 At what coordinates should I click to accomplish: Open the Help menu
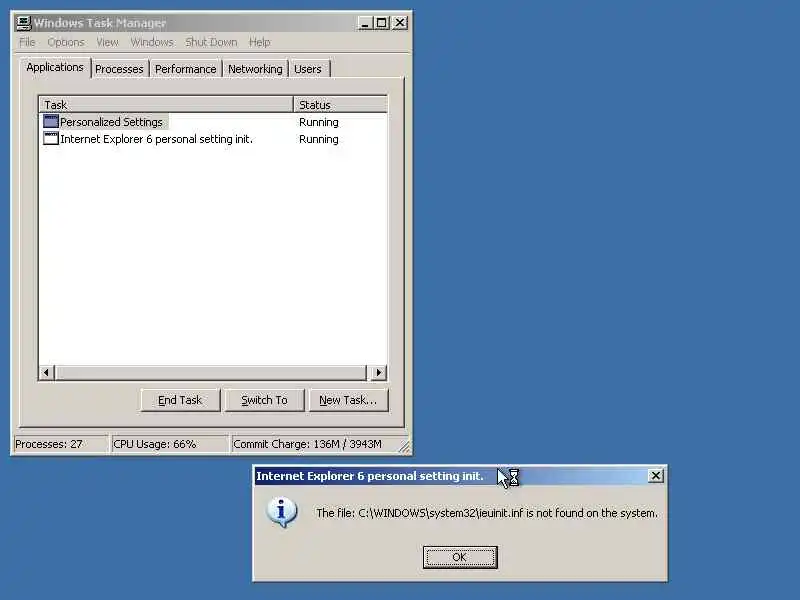pyautogui.click(x=259, y=42)
